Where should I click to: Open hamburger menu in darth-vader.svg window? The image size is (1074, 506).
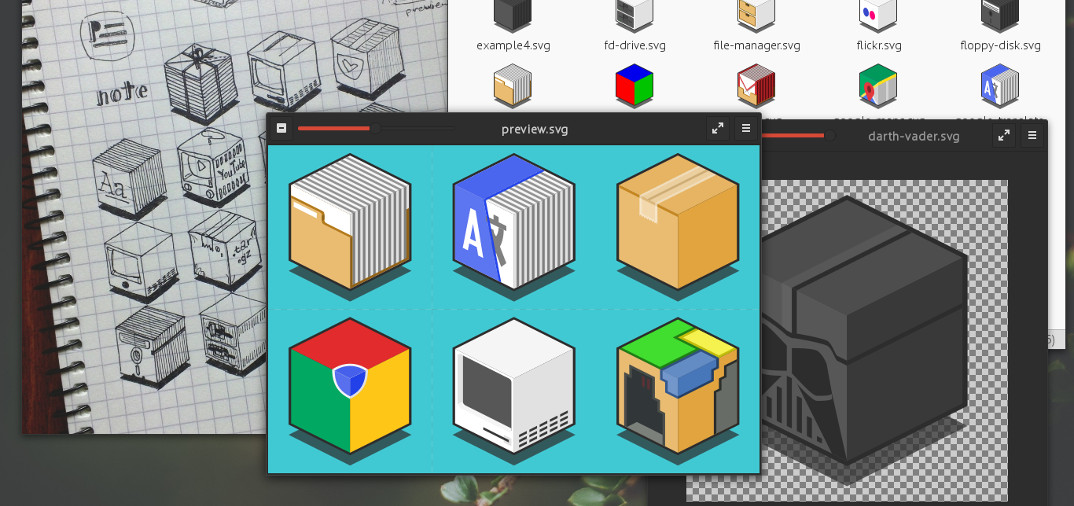(1032, 136)
